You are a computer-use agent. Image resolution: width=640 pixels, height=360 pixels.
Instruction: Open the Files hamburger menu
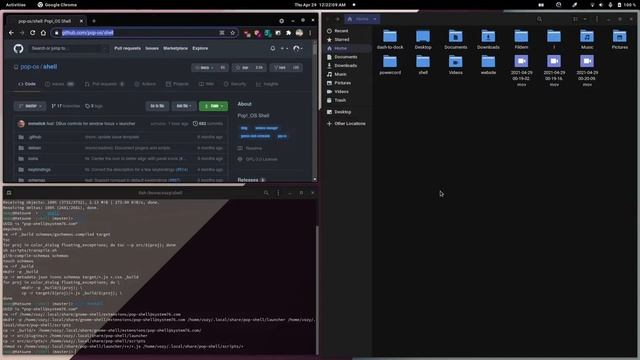click(597, 19)
